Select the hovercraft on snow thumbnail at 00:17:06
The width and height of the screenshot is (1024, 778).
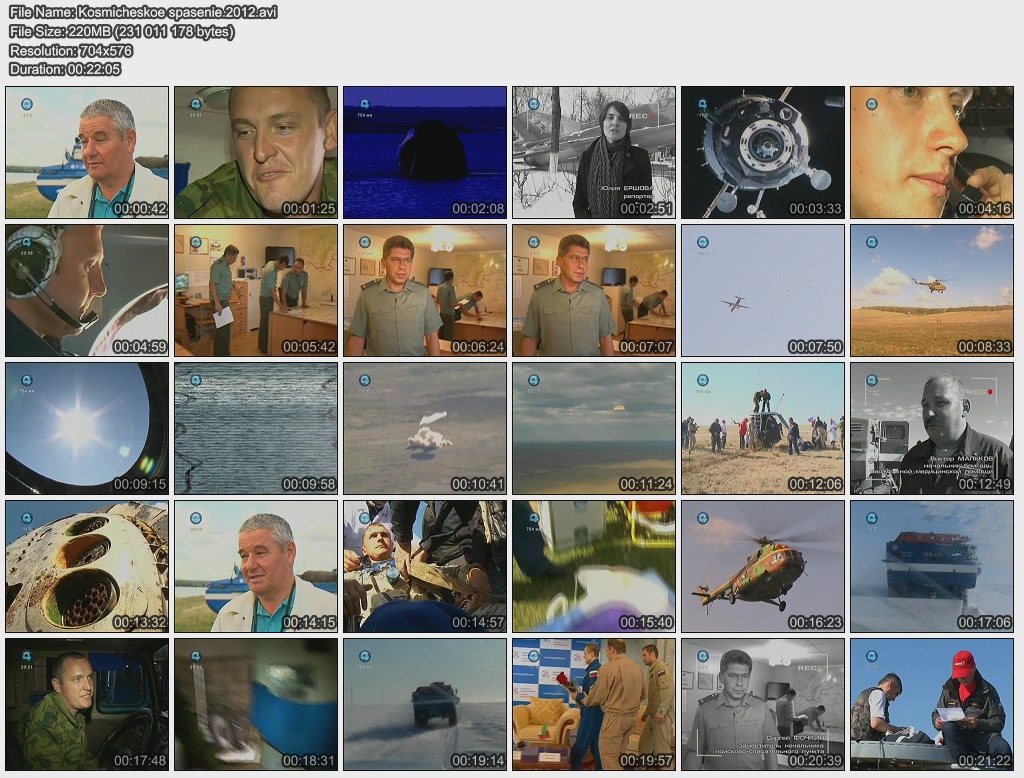(x=932, y=566)
